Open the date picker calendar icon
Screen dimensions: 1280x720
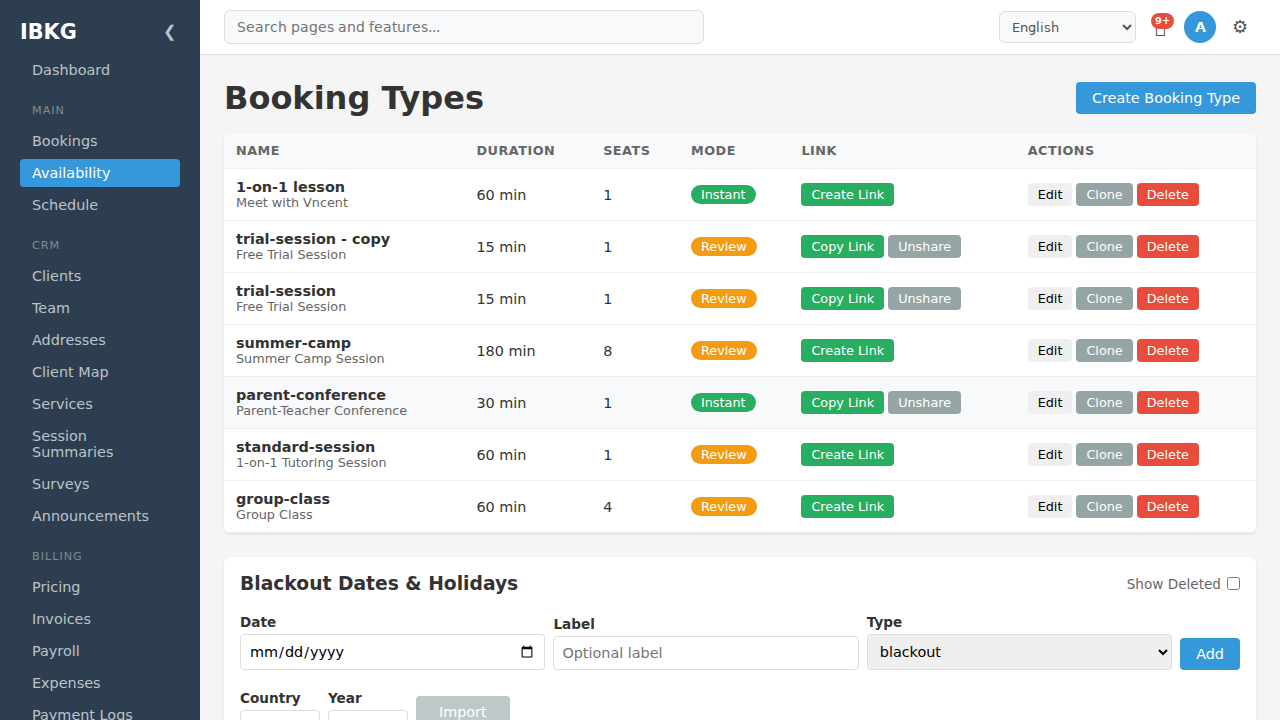527,652
